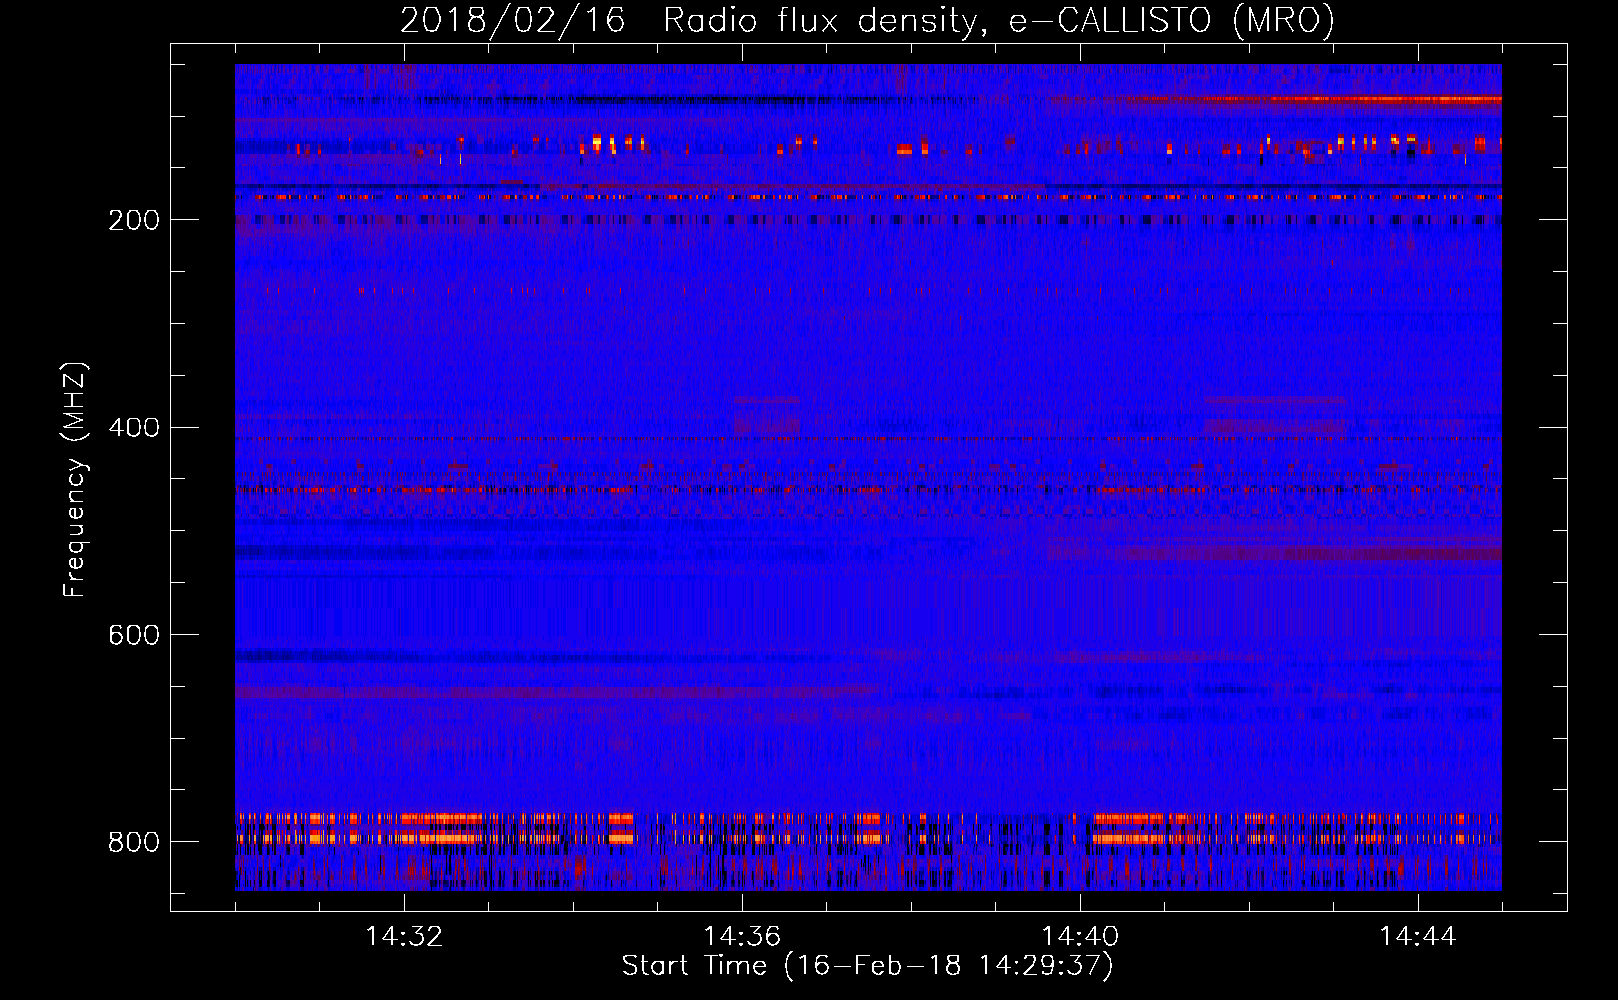Click the '14:36' time tick label
The image size is (1618, 1000).
tap(742, 937)
